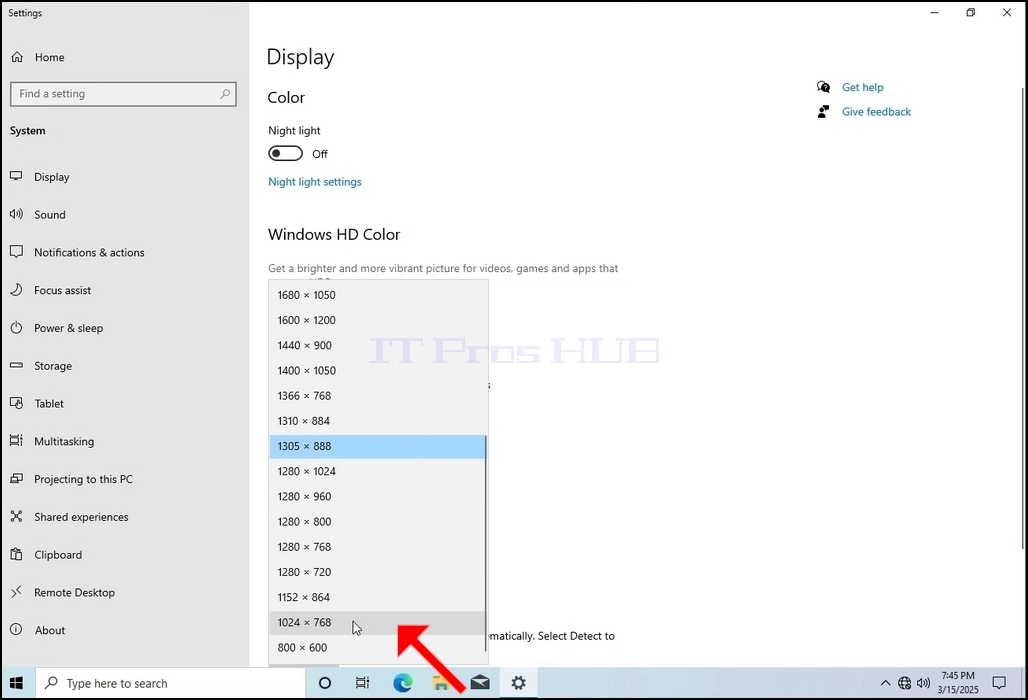Click the Projecting to this PC icon
This screenshot has height=700, width=1028.
(16, 478)
